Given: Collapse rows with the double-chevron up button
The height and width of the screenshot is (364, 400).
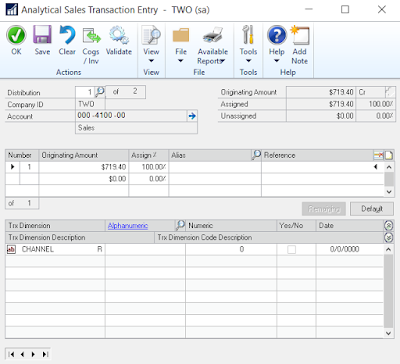Looking at the screenshot, I should pyautogui.click(x=388, y=226).
